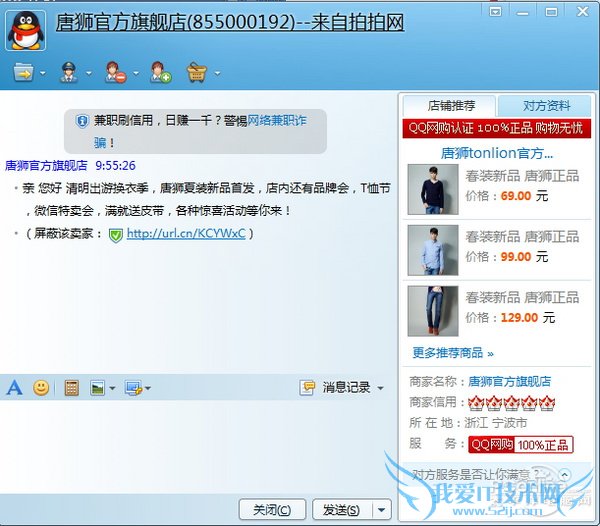Click the QQ网购 100%正品 service badge
The width and height of the screenshot is (600, 526).
pos(520,445)
